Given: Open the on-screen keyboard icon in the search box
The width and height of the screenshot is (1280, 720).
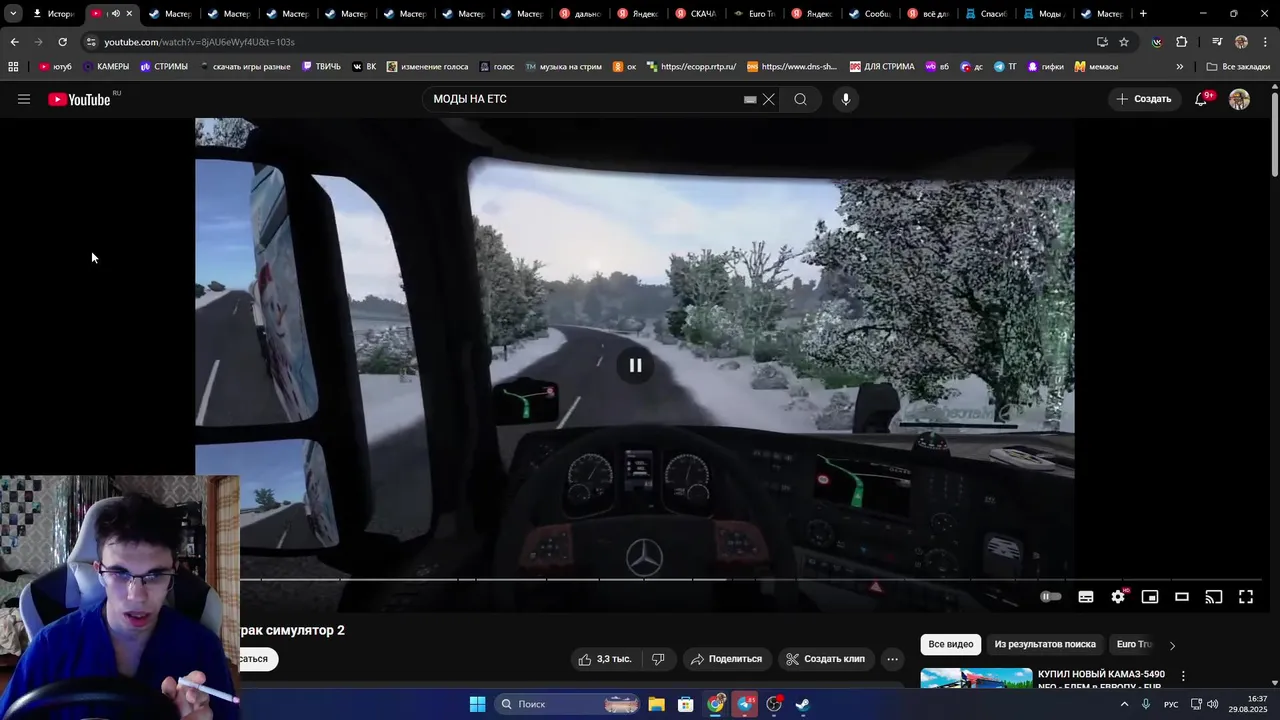Looking at the screenshot, I should [750, 99].
